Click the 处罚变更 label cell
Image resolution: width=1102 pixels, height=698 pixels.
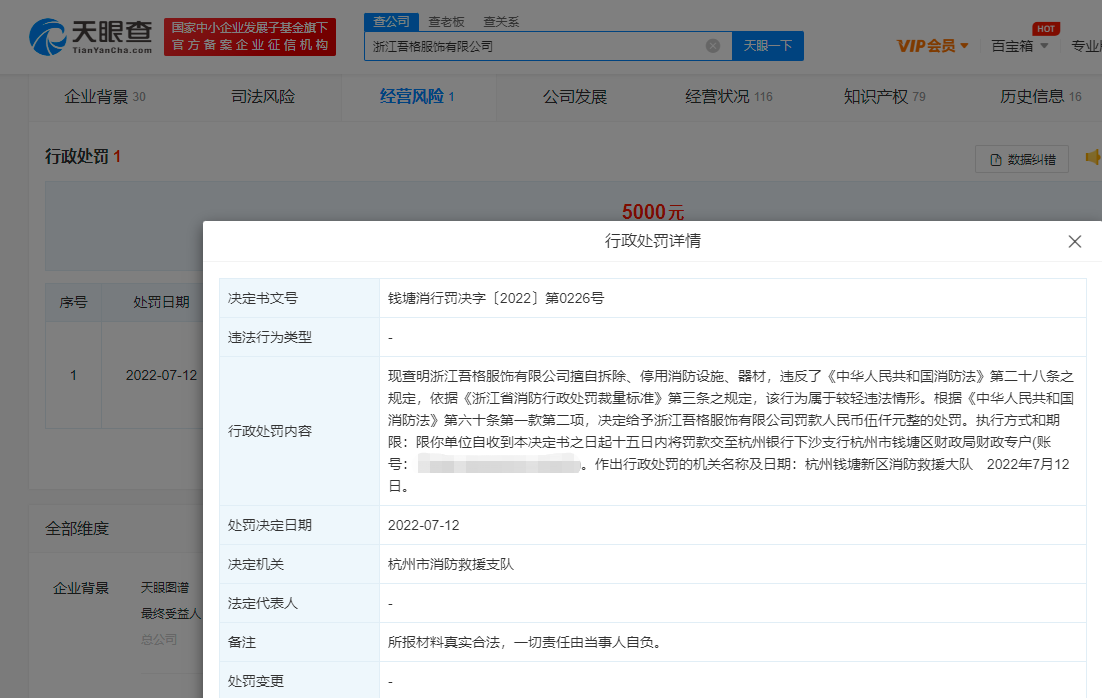coord(299,680)
